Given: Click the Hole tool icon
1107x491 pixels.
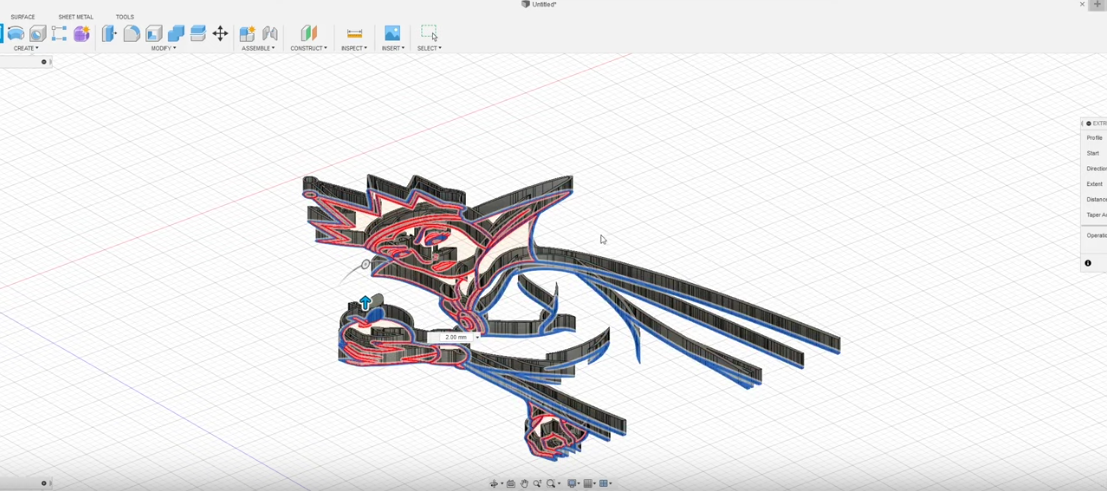Looking at the screenshot, I should tap(37, 33).
